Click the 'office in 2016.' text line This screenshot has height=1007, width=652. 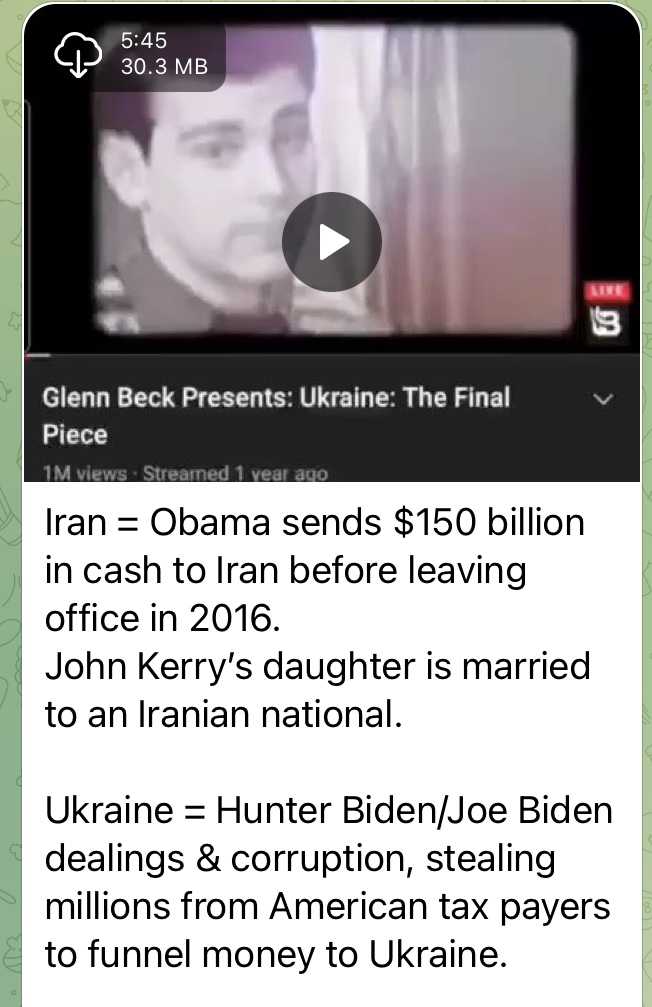pos(163,618)
